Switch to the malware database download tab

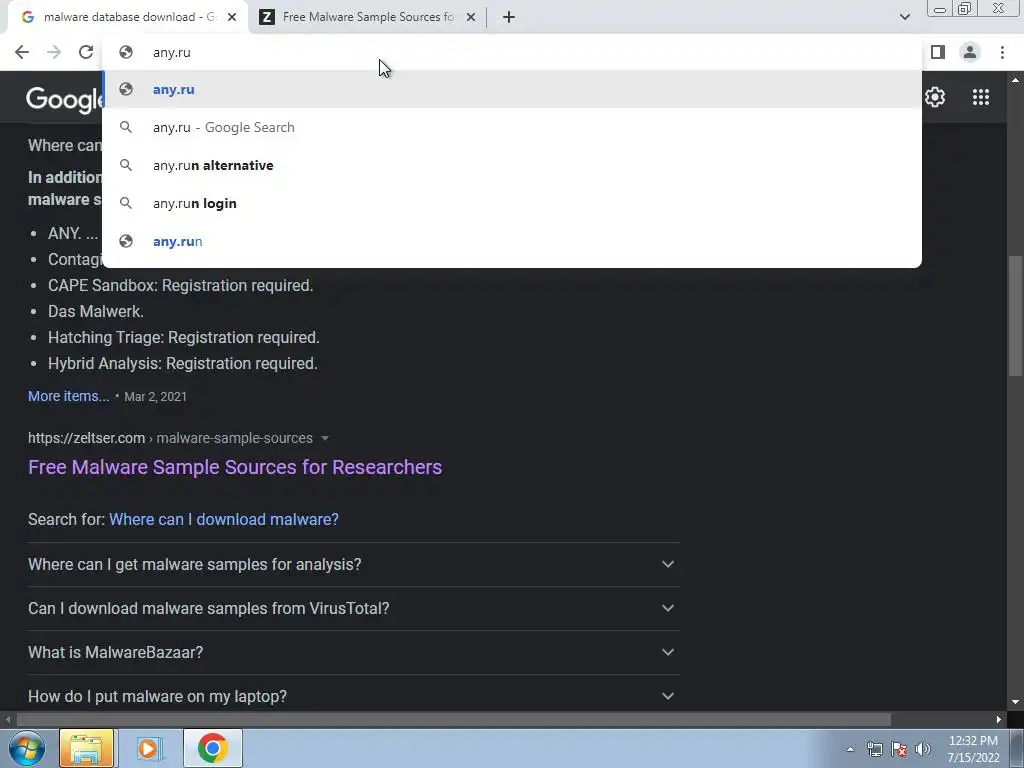[128, 17]
